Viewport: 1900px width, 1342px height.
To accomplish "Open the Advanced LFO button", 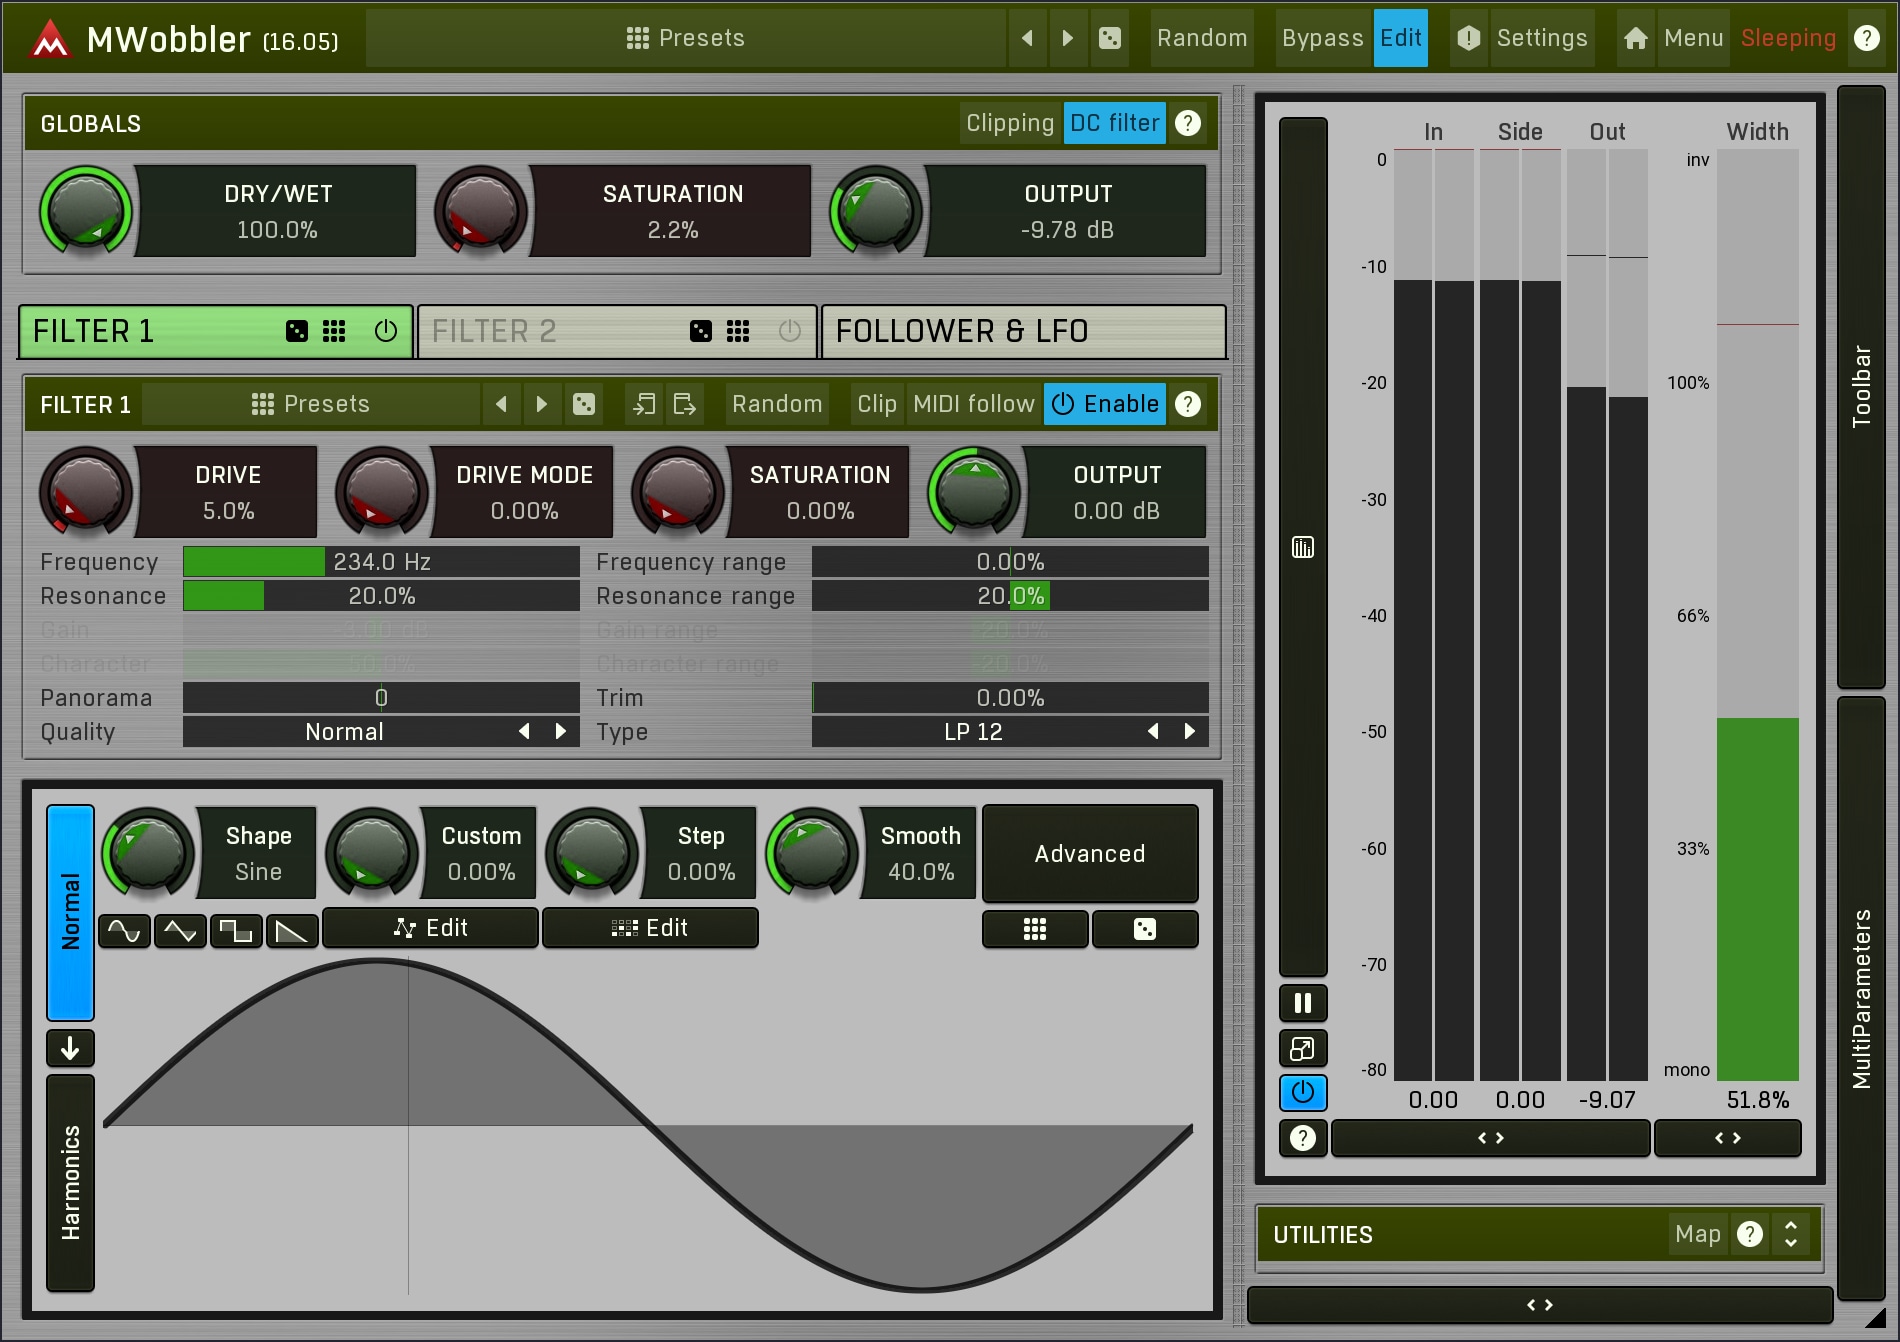I will 1090,853.
